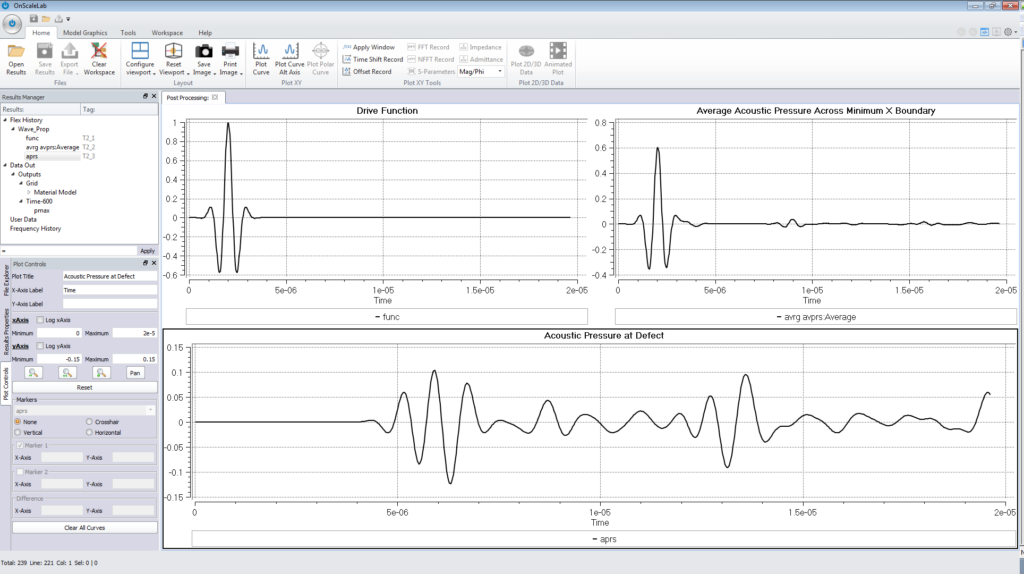Click the Admittance tool
Image resolution: width=1024 pixels, height=574 pixels.
click(481, 59)
